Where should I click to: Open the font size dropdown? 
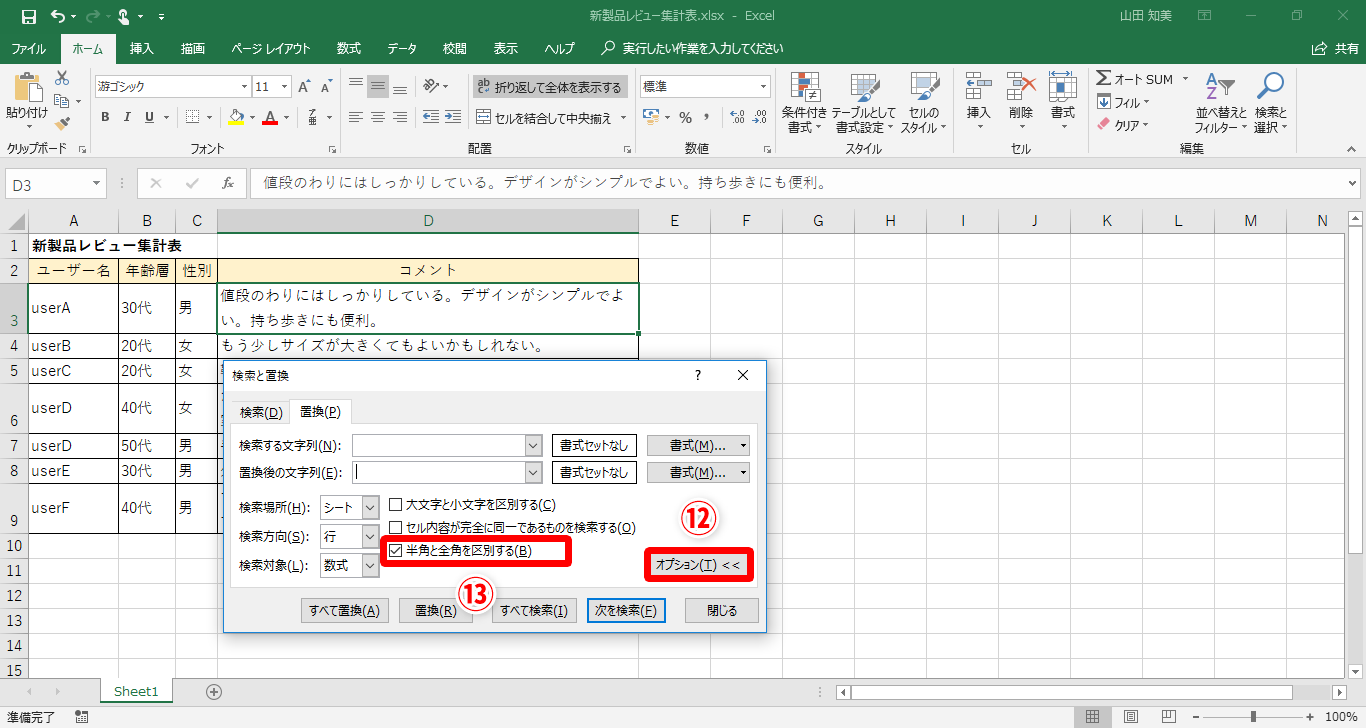(285, 87)
